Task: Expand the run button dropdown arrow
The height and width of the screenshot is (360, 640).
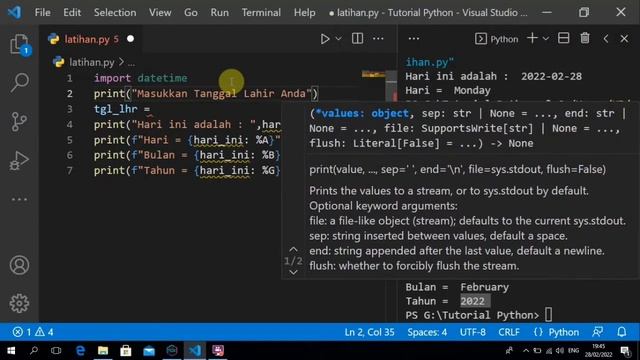Action: 338,39
